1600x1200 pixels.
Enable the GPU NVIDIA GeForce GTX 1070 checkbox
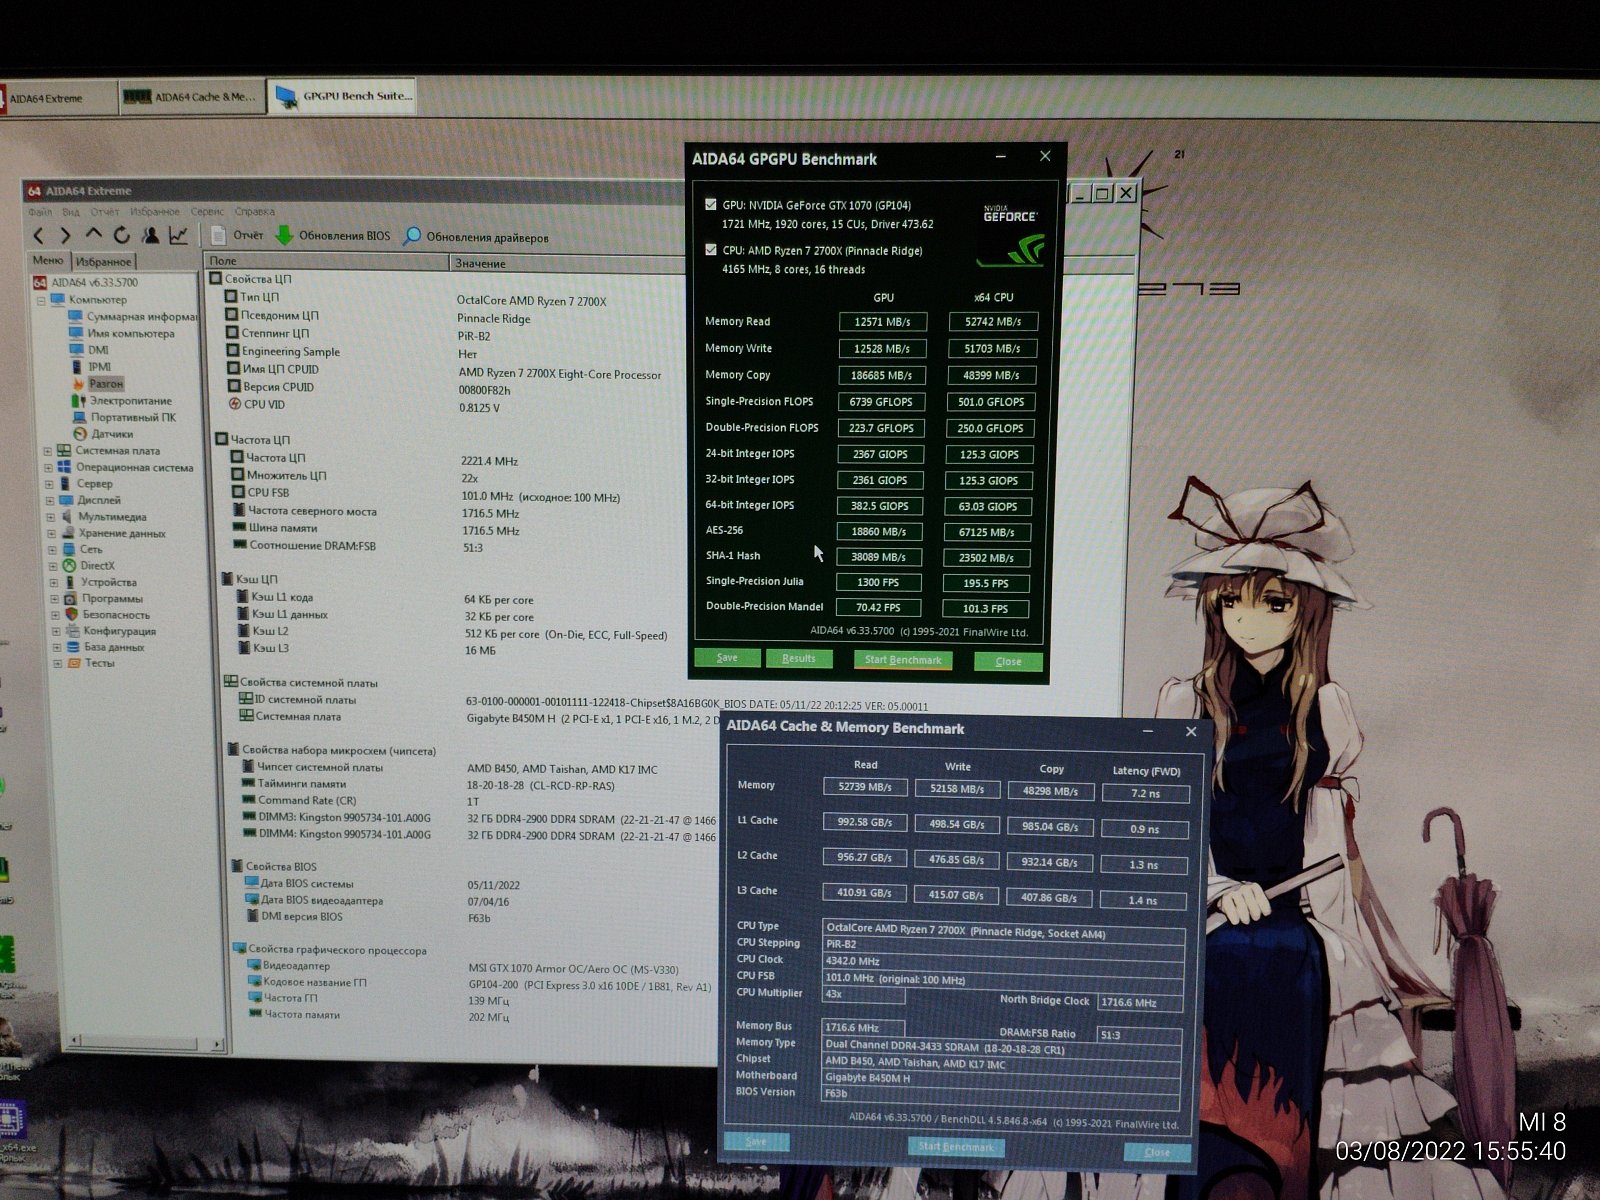tap(710, 204)
